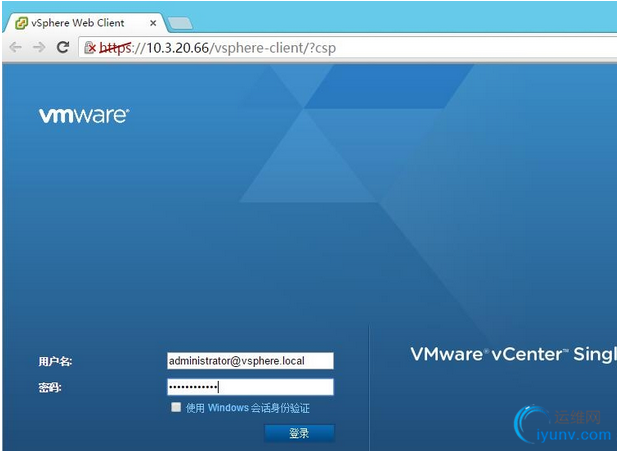
Task: Click the browser forward arrow
Action: click(x=39, y=47)
